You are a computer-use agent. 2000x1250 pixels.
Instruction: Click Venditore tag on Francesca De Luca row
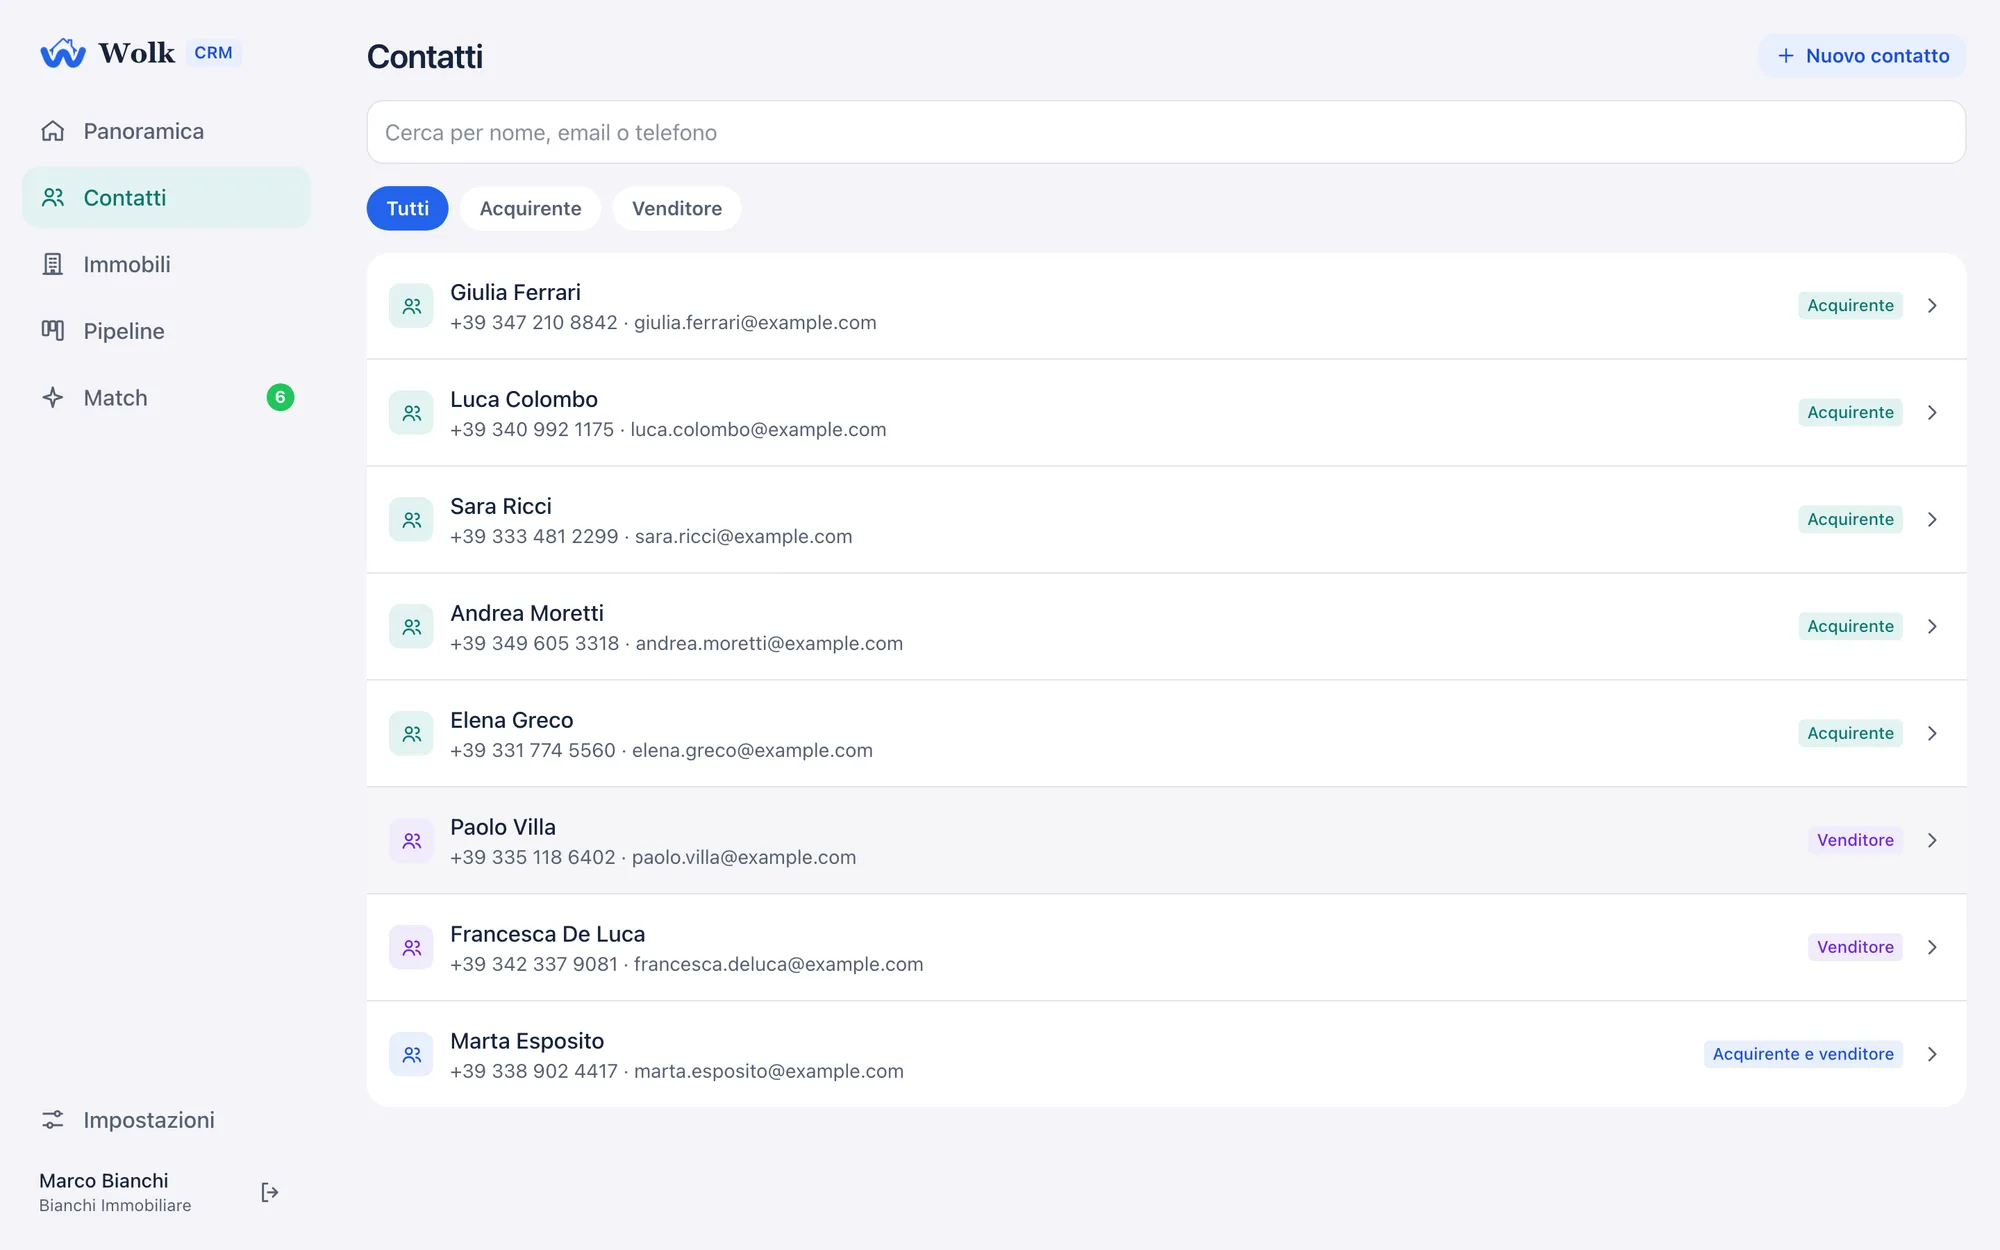1855,948
